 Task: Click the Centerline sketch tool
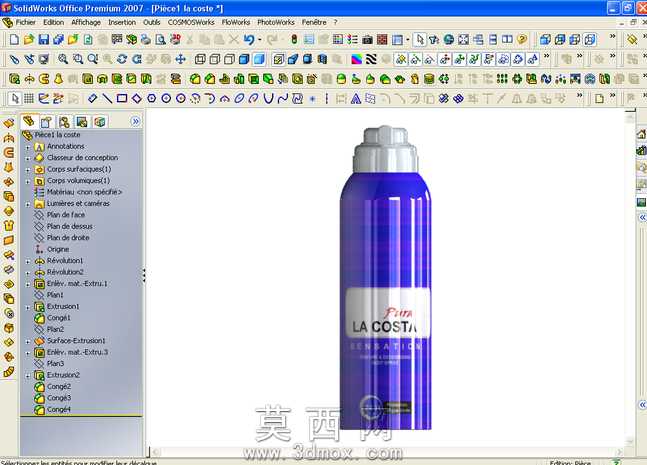(327, 98)
